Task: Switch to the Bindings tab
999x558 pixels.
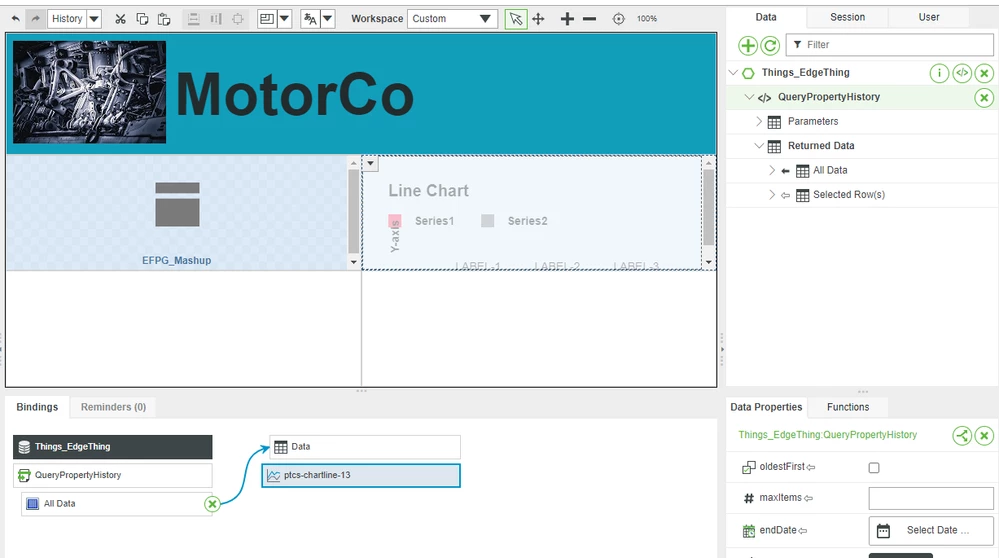Action: pyautogui.click(x=37, y=407)
